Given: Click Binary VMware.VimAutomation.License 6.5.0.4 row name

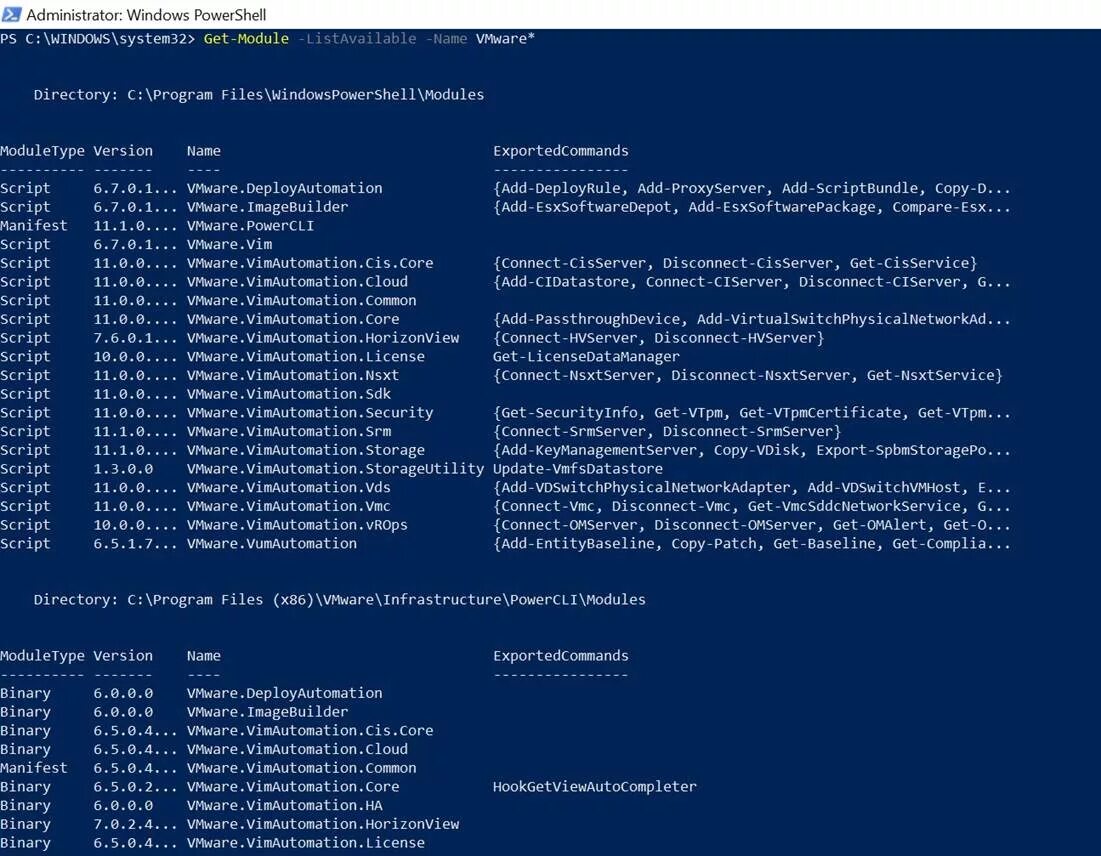Looking at the screenshot, I should [305, 843].
